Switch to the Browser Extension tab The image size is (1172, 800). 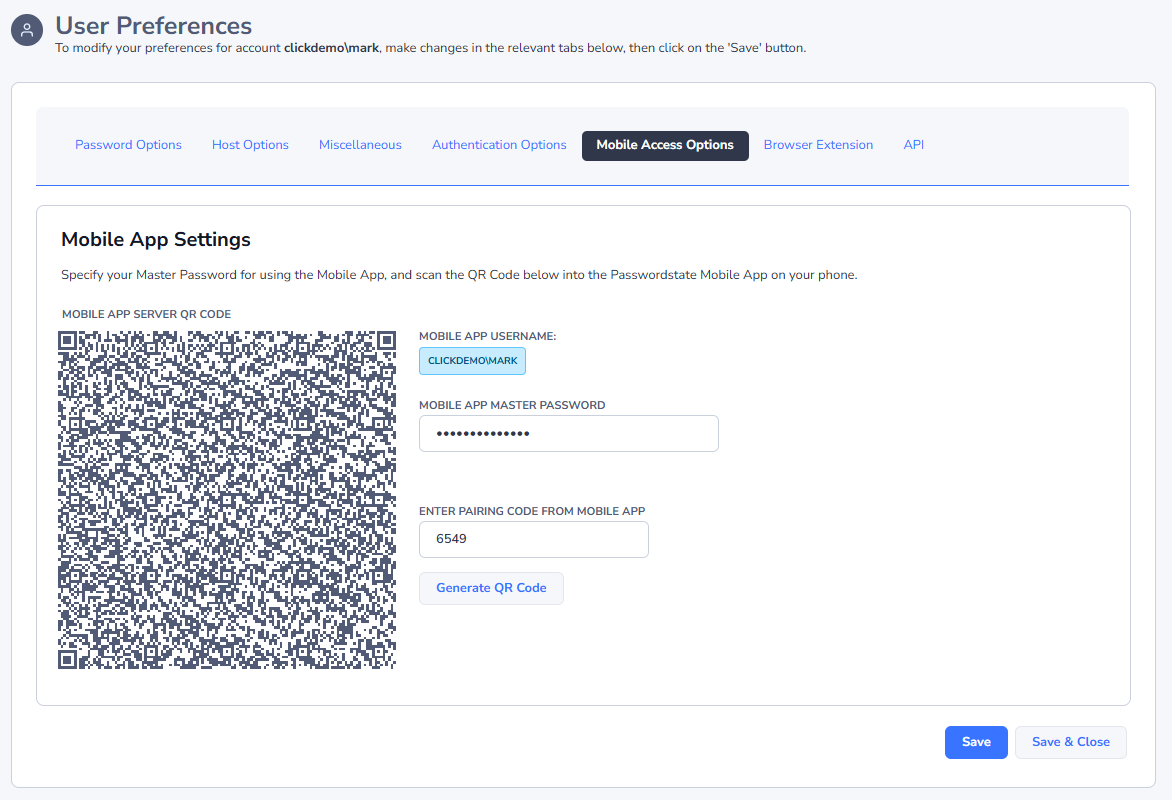click(x=818, y=145)
